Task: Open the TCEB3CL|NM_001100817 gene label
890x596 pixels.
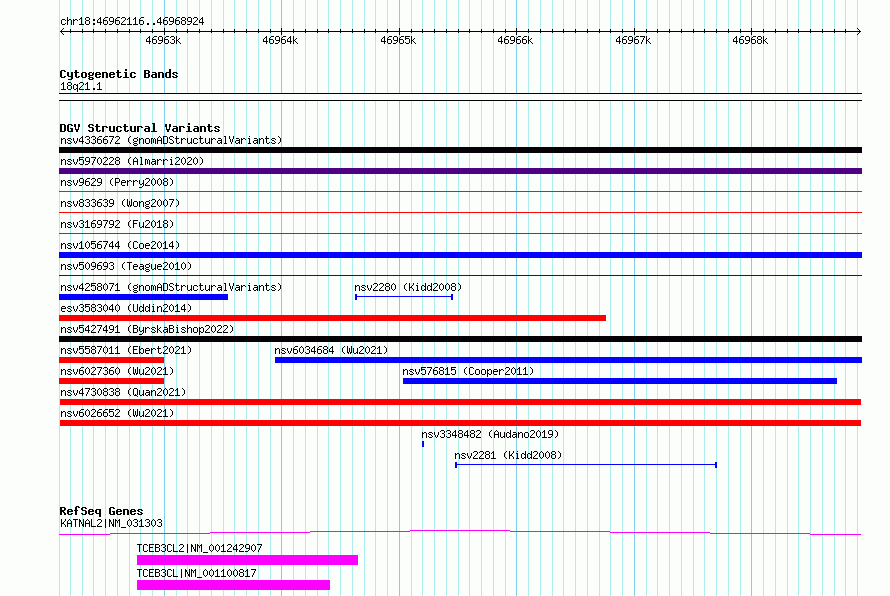Action: [x=196, y=573]
